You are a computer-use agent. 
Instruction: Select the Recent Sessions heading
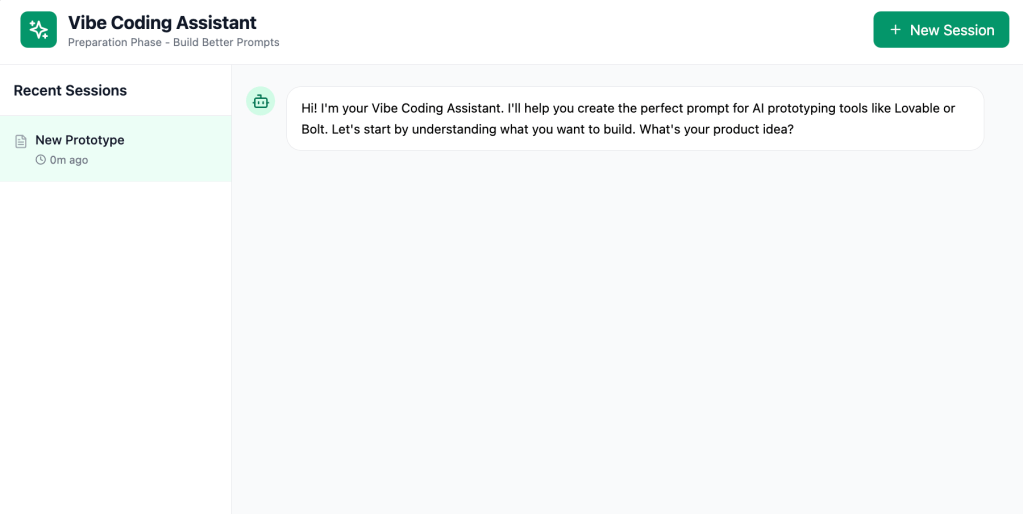(x=70, y=90)
